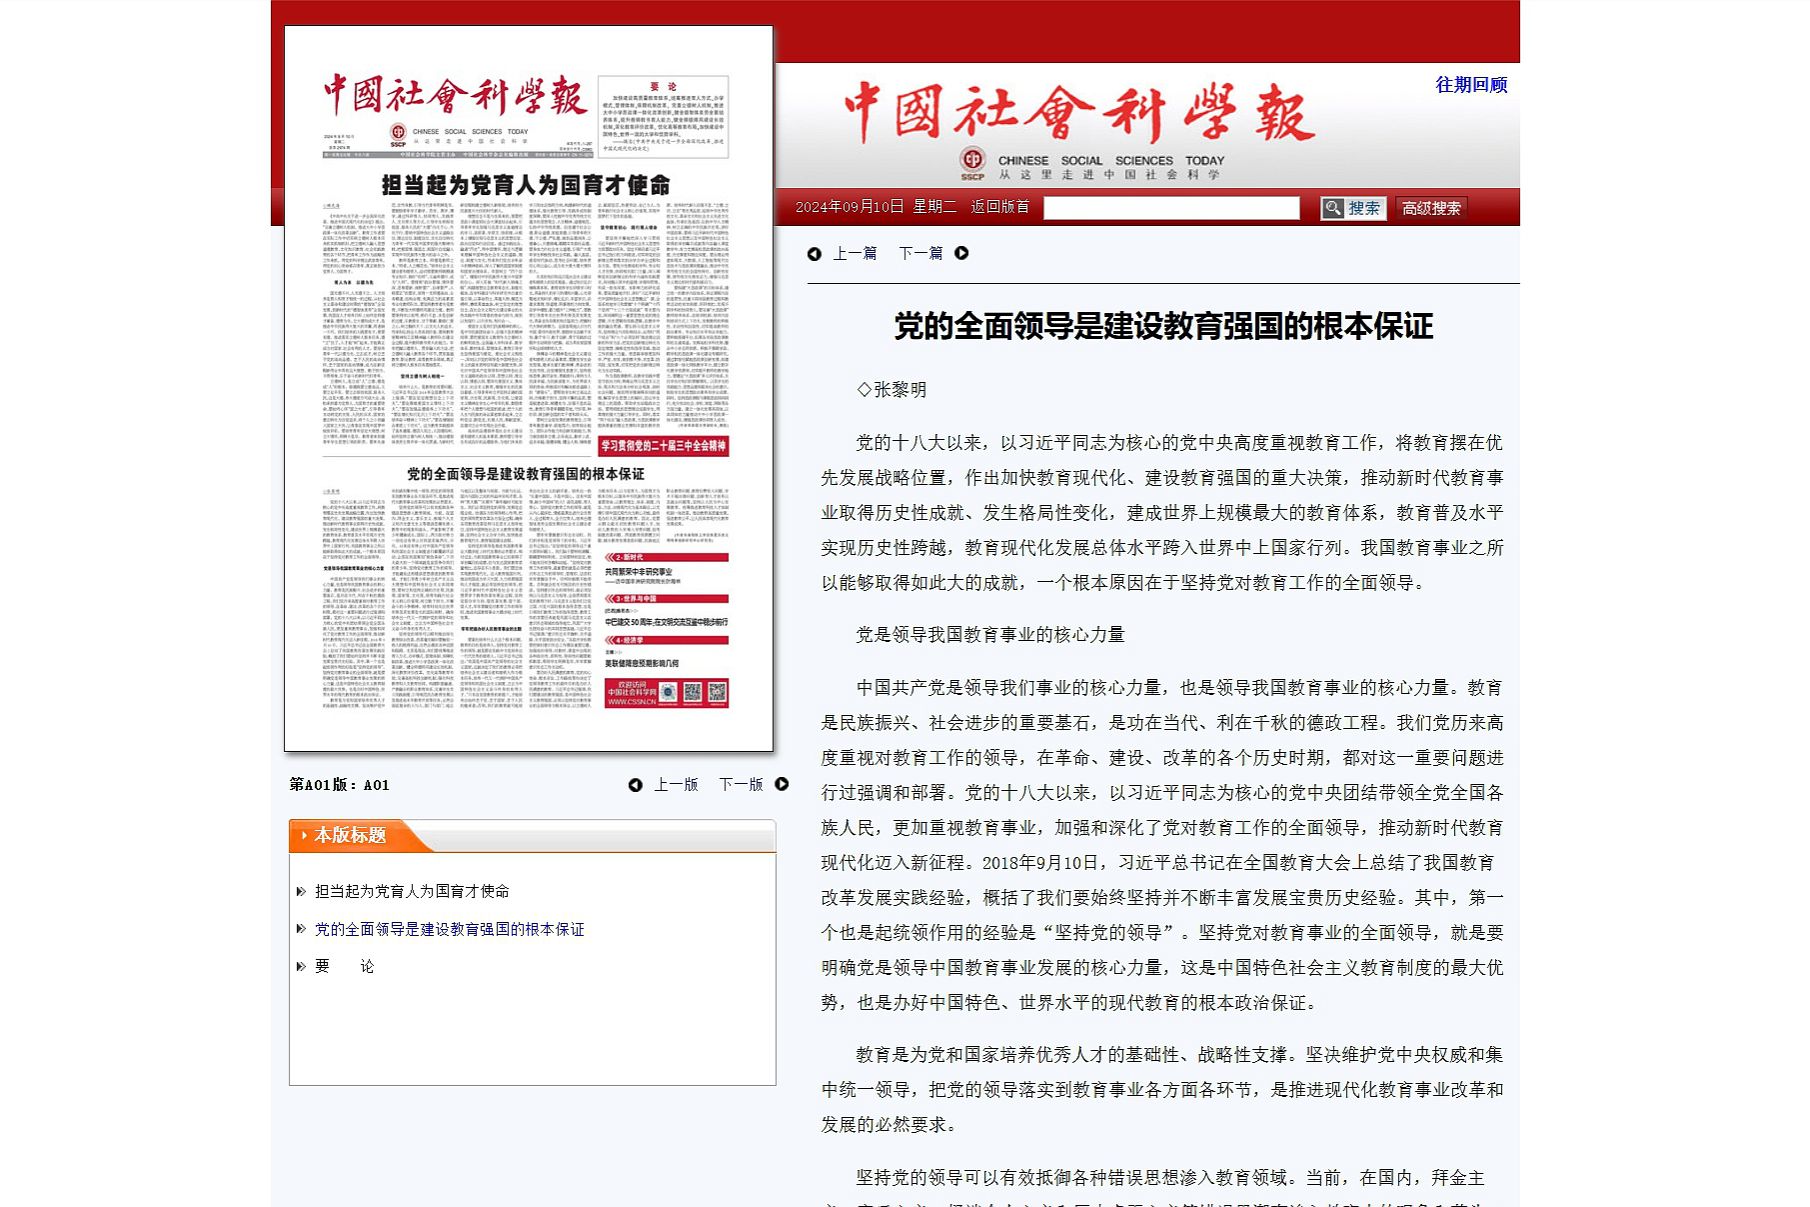
Task: Click the 担当起为党育人为国育才使命 headline on the page image
Action: tap(526, 185)
